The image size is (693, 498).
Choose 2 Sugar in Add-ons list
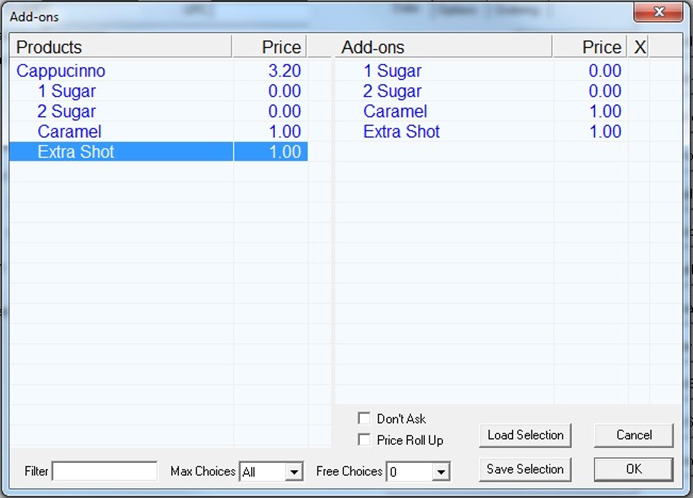coord(392,91)
